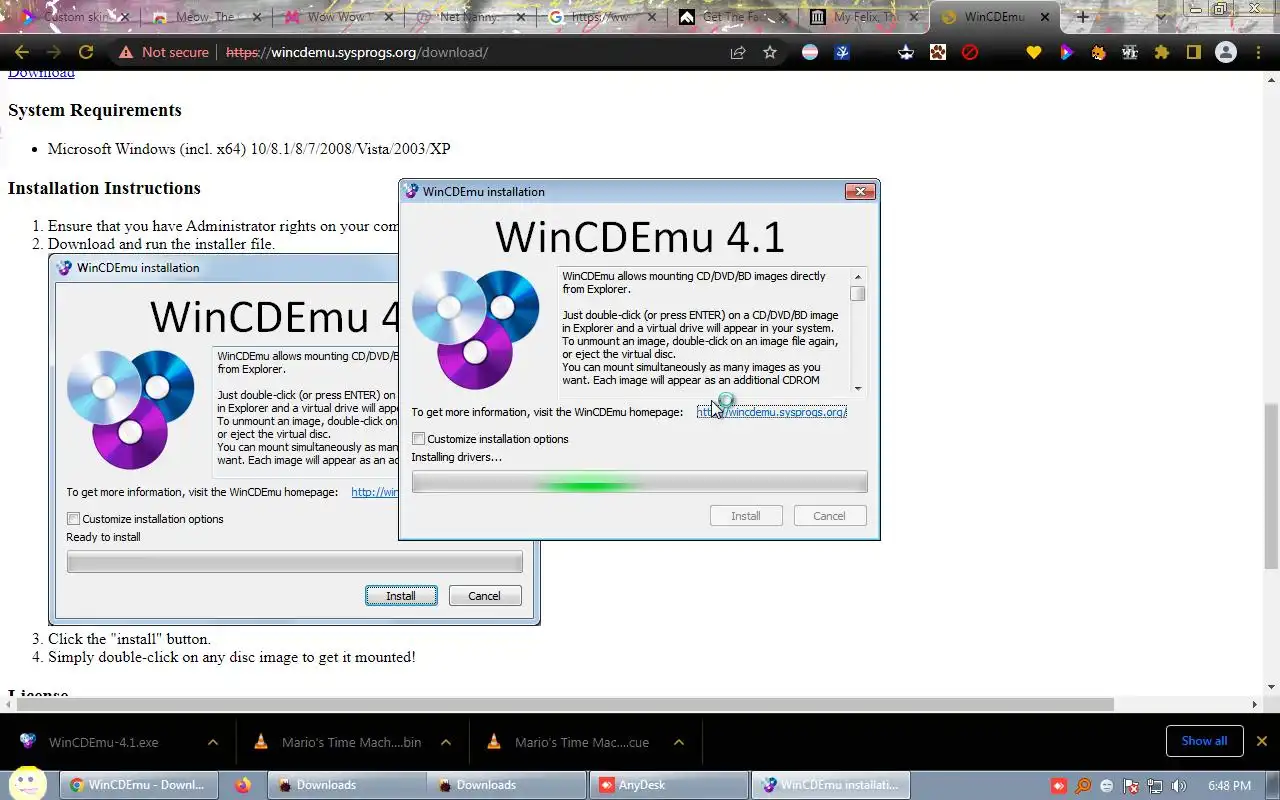Click the address bar URL field
The image size is (1280, 800).
[470, 52]
